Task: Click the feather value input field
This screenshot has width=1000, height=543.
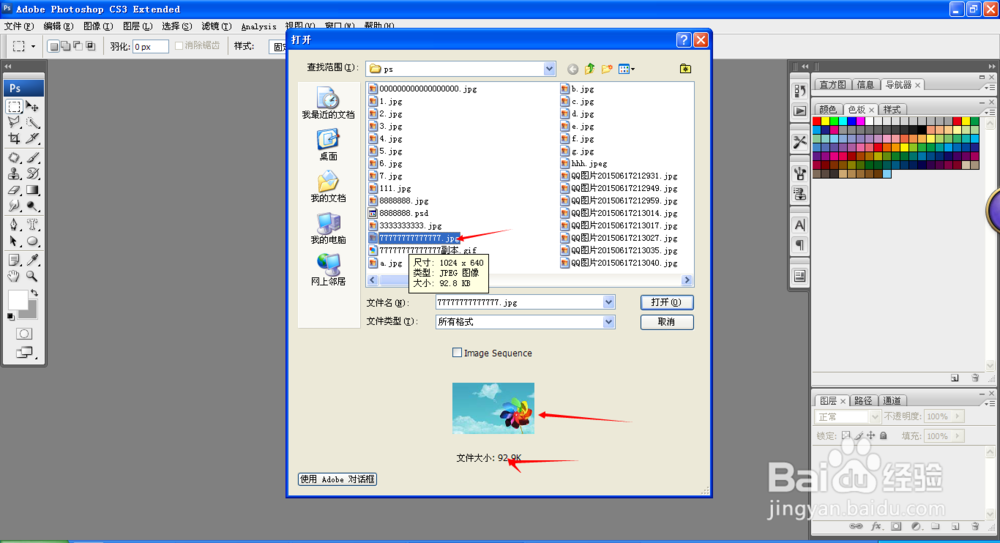Action: [151, 47]
